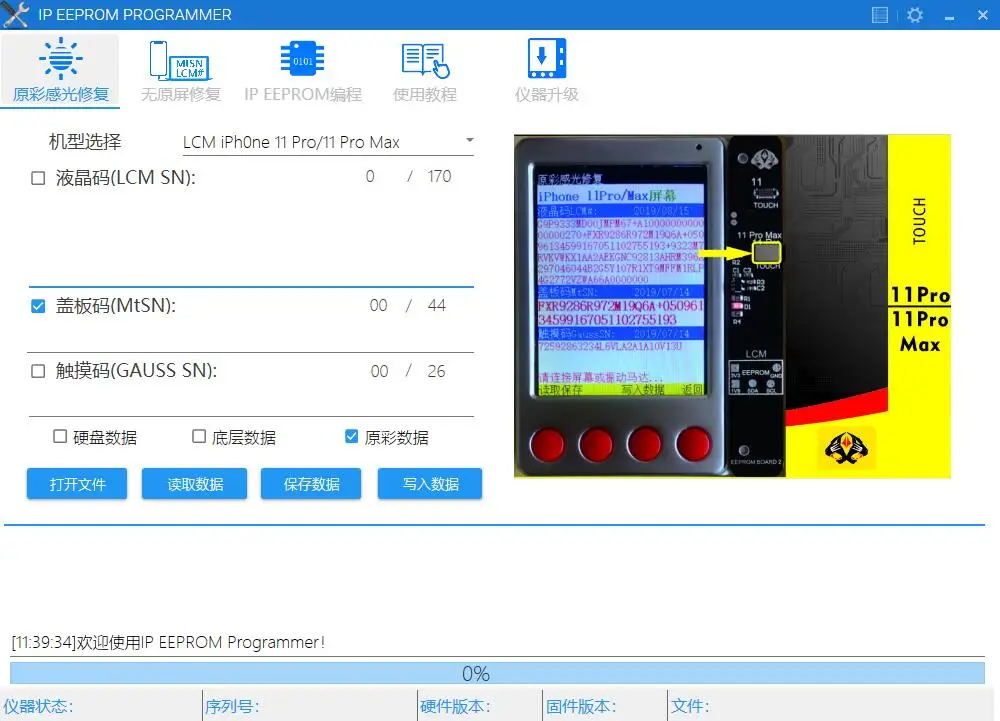Image resolution: width=1000 pixels, height=721 pixels.
Task: Click the IP EEPROM PROGRAMMER window title
Action: [x=135, y=15]
